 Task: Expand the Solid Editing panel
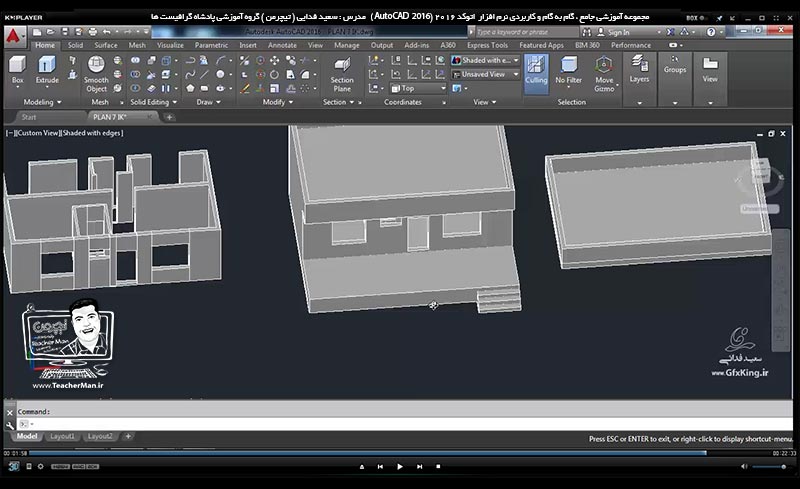pos(154,102)
